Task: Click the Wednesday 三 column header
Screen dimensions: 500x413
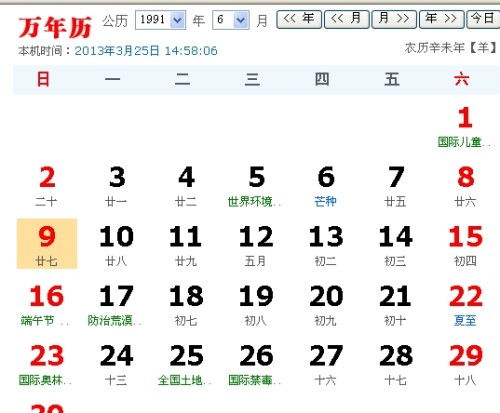Action: 252,80
